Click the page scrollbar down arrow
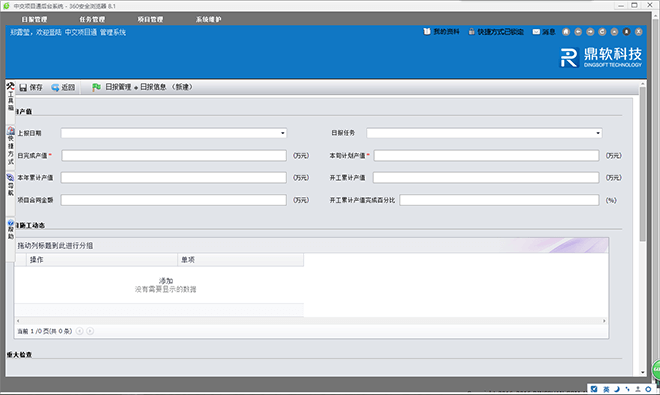 tap(642, 372)
